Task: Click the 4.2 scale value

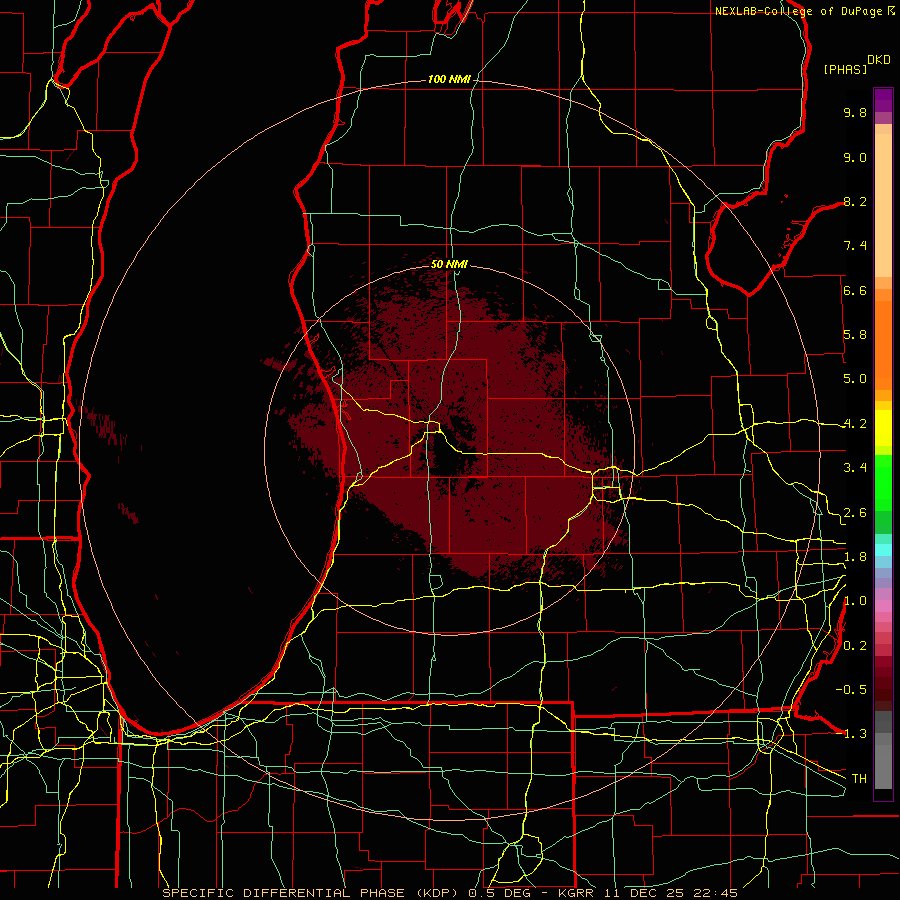Action: [855, 424]
